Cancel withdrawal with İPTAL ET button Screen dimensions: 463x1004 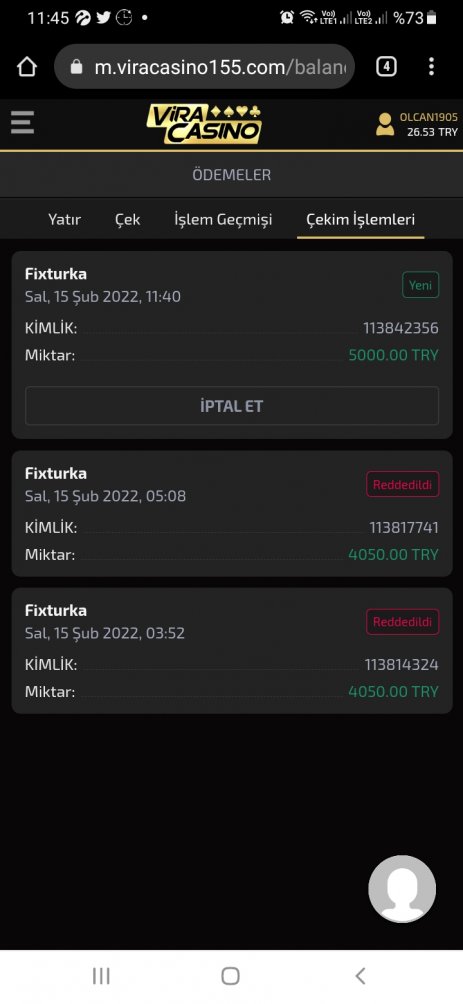(x=232, y=406)
